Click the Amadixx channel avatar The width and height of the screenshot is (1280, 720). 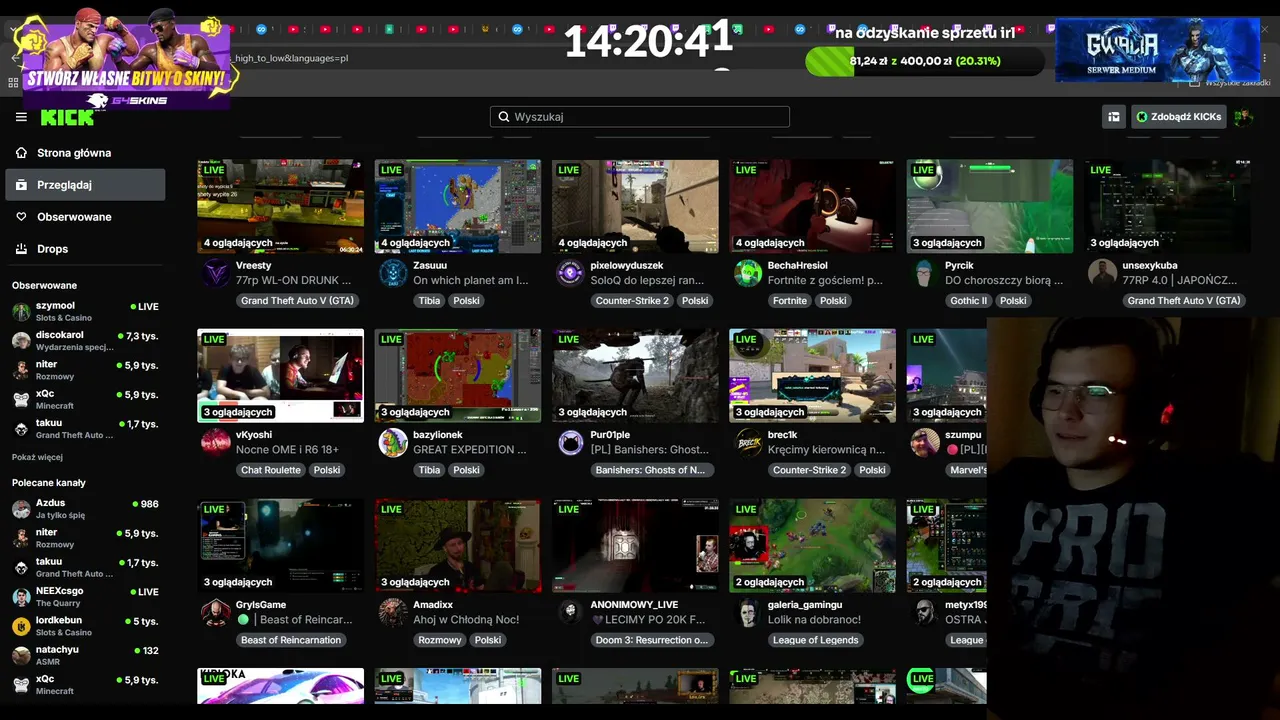coord(394,612)
